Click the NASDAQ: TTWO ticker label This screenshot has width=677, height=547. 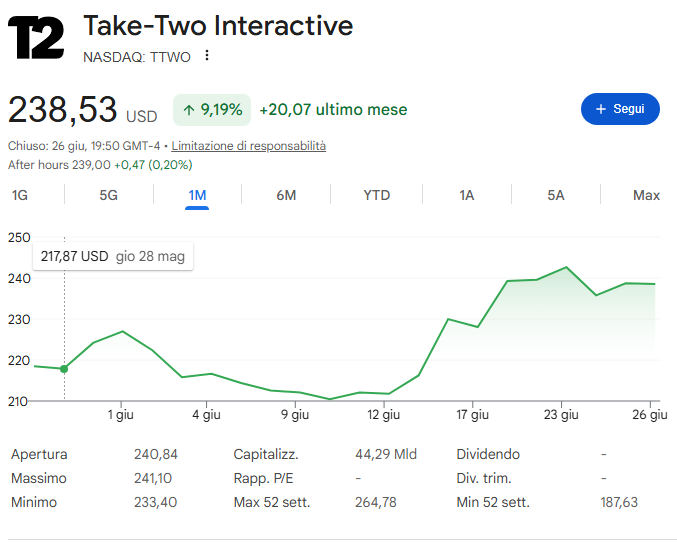(137, 57)
